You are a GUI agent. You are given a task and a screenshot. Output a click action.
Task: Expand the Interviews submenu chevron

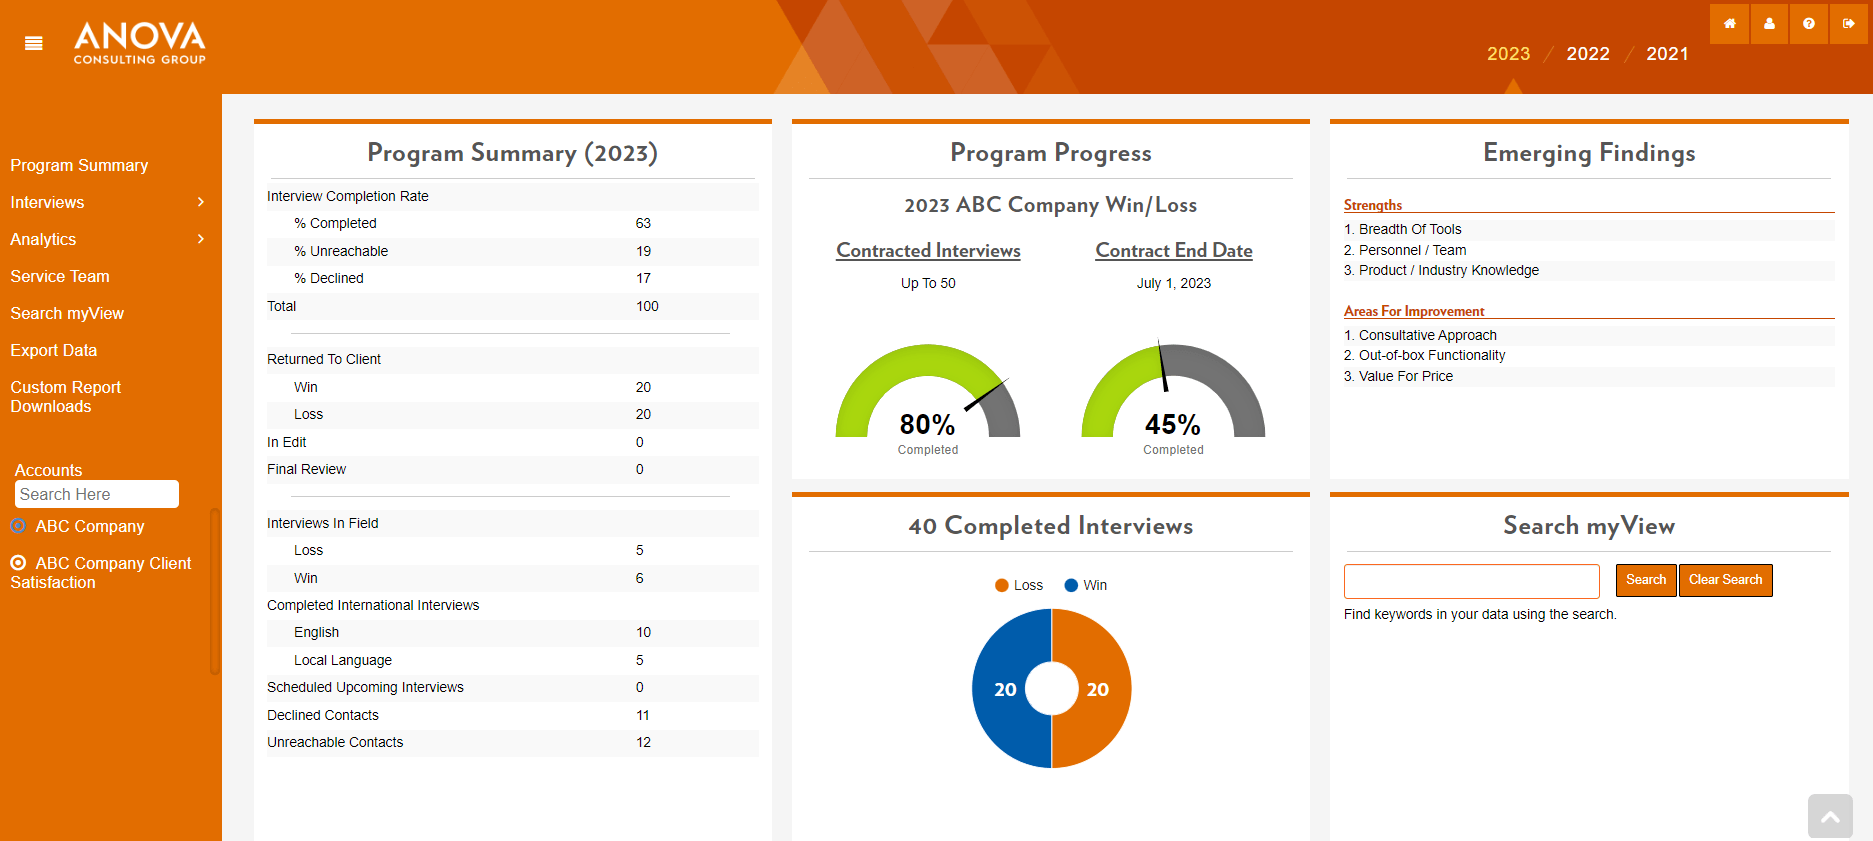201,202
